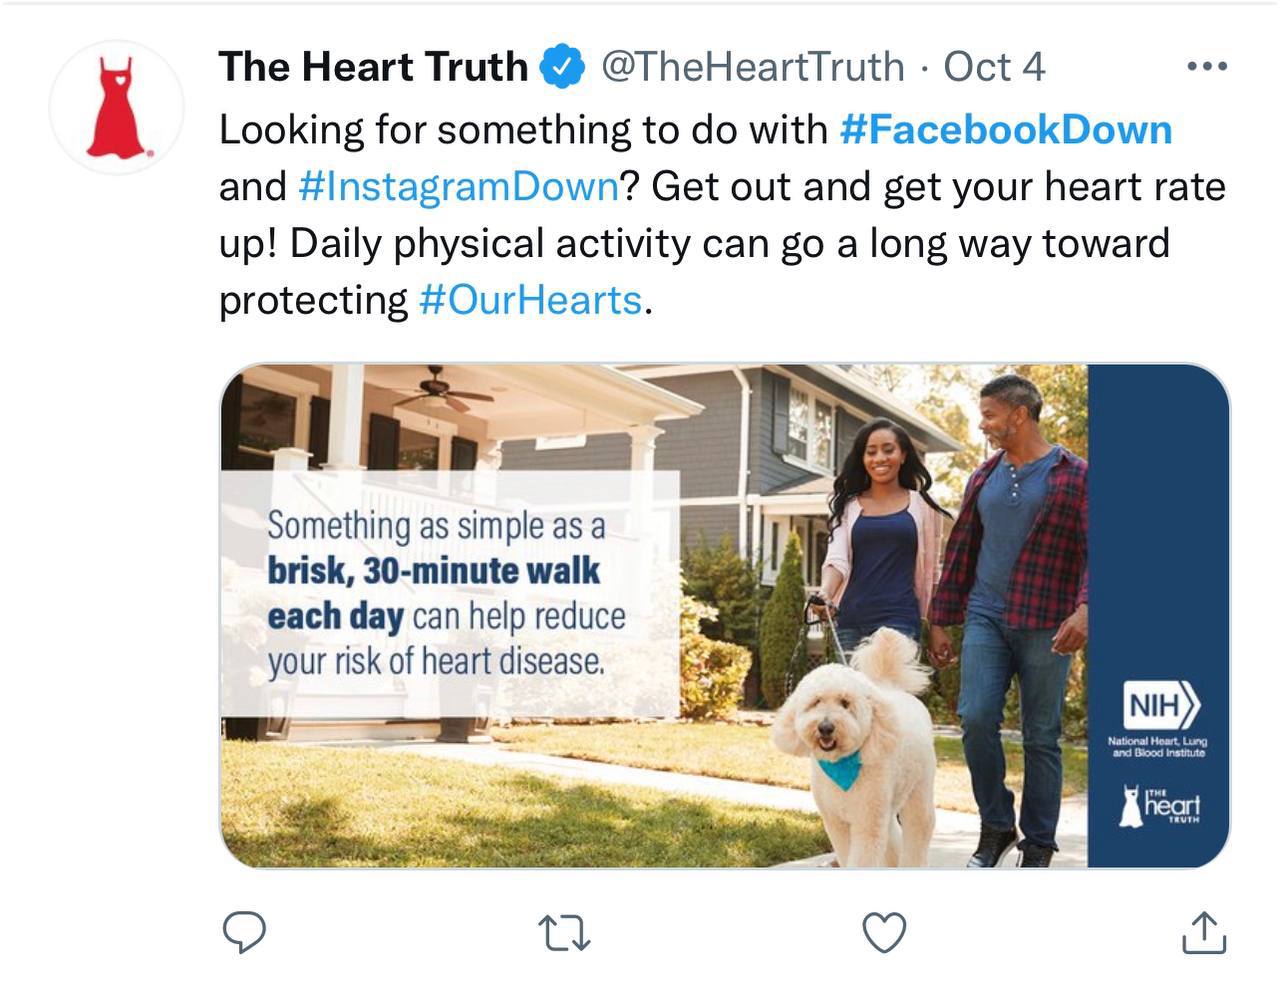The image size is (1280, 990).
Task: Click the Heart Truth dress logo in image
Action: (1159, 805)
